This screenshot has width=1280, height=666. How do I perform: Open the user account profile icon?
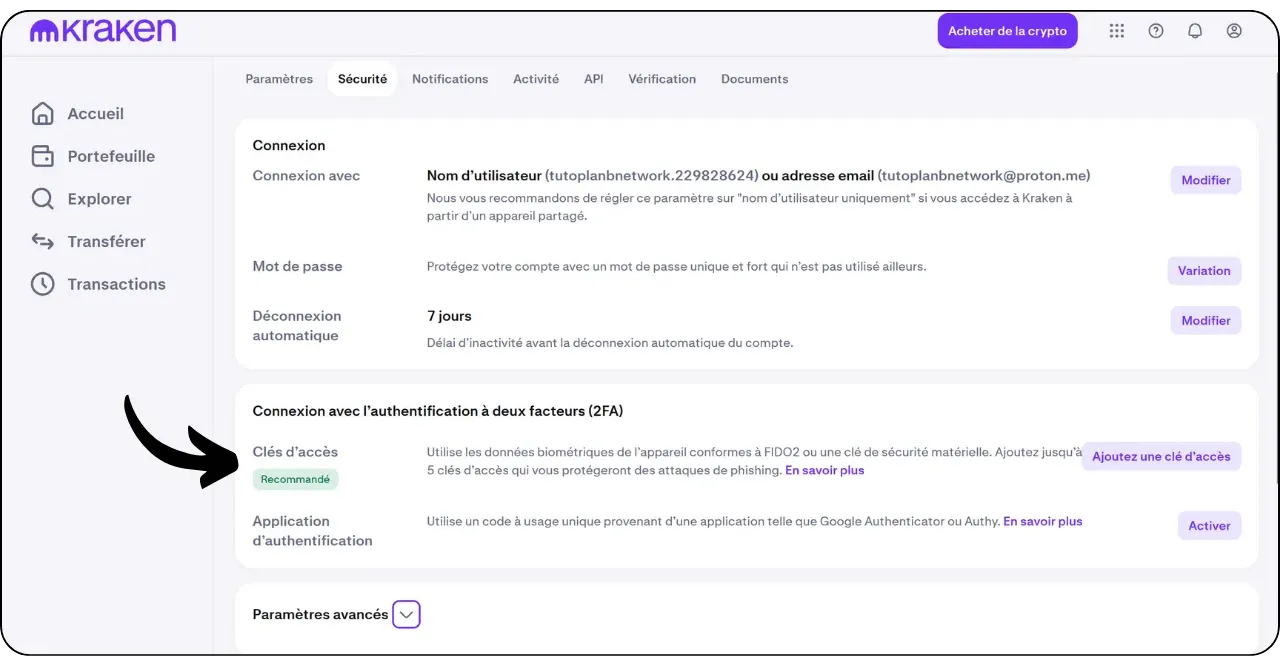click(x=1234, y=31)
